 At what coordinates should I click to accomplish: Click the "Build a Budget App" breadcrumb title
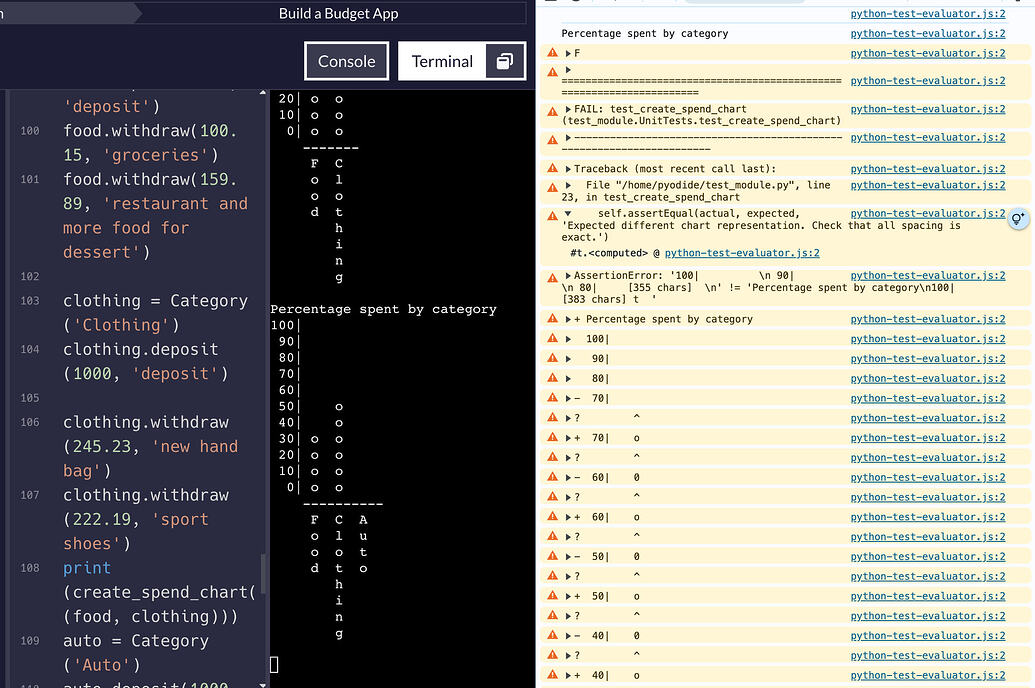339,14
